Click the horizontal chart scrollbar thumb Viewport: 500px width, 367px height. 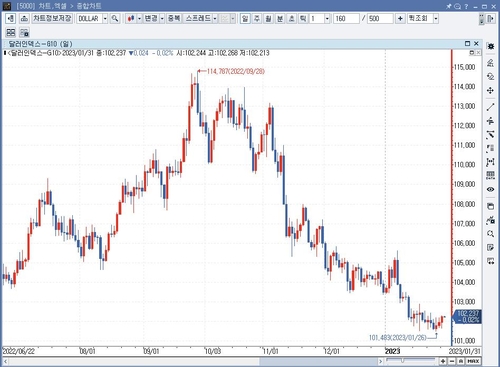point(318,361)
